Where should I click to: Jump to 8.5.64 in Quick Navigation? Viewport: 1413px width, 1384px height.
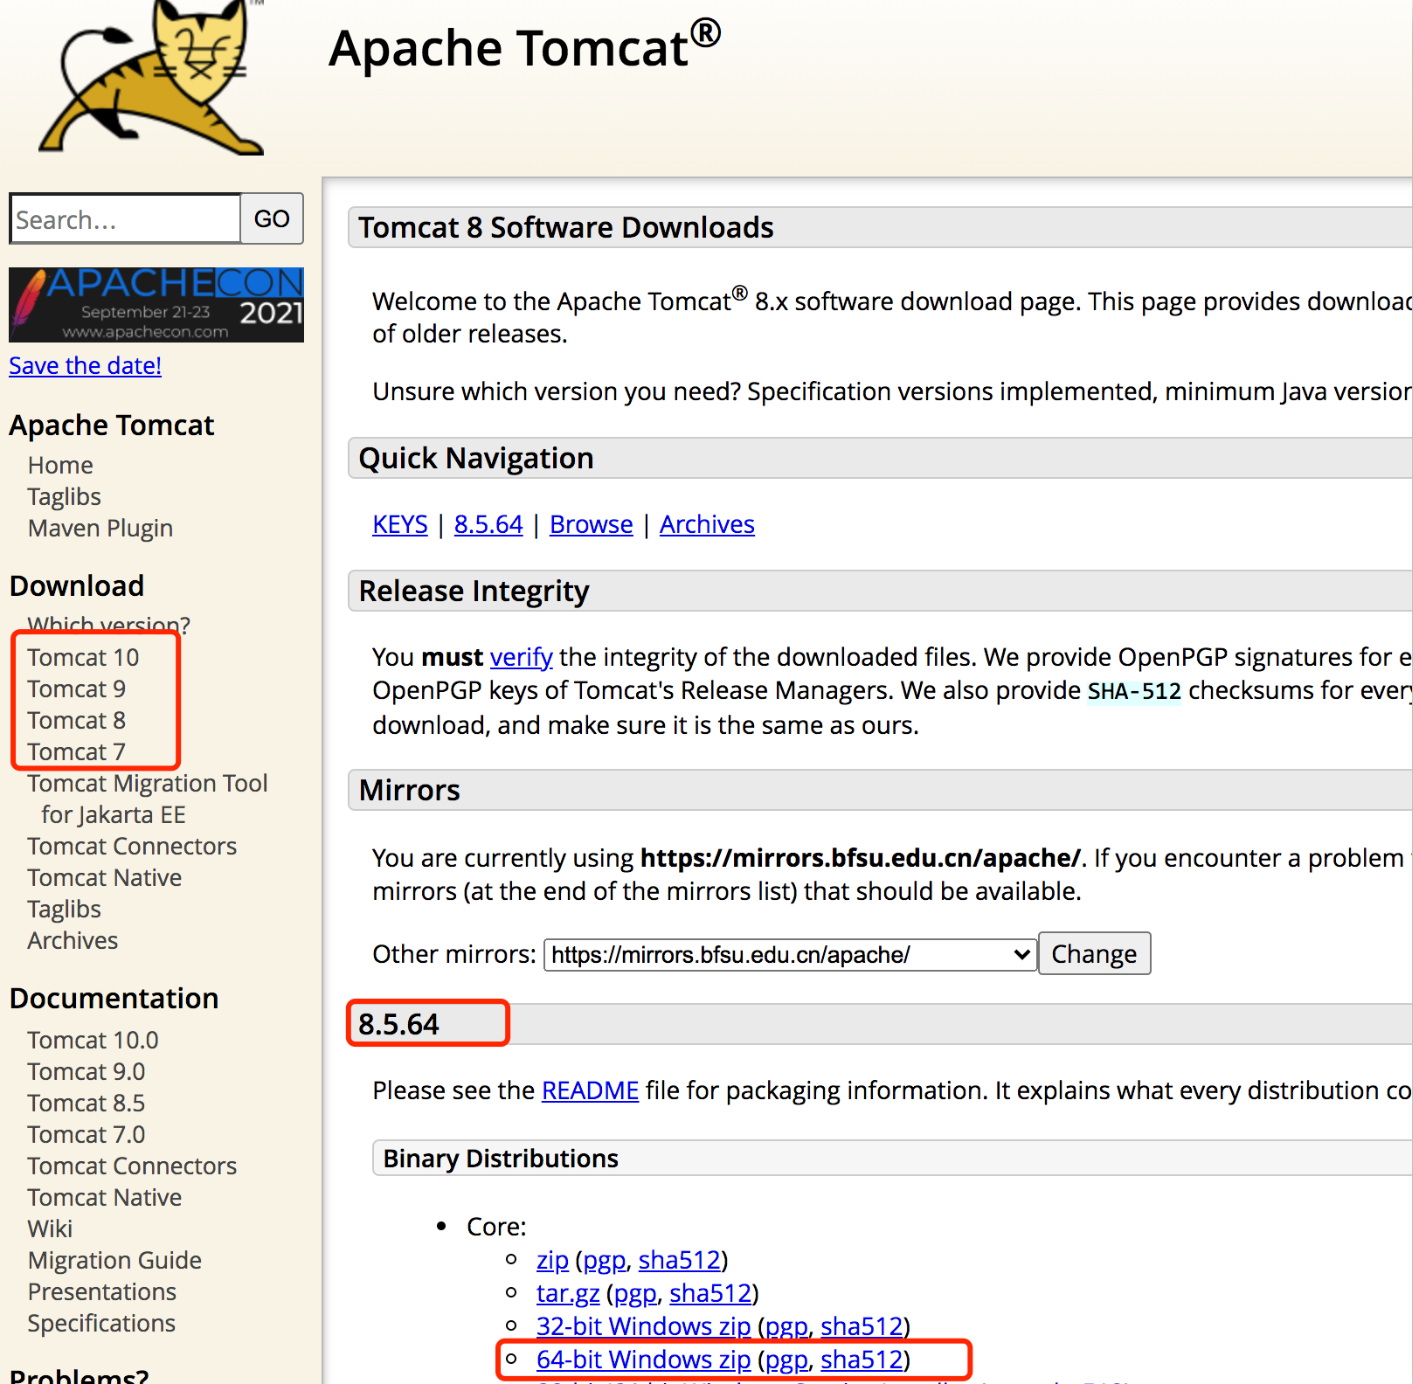(x=488, y=525)
